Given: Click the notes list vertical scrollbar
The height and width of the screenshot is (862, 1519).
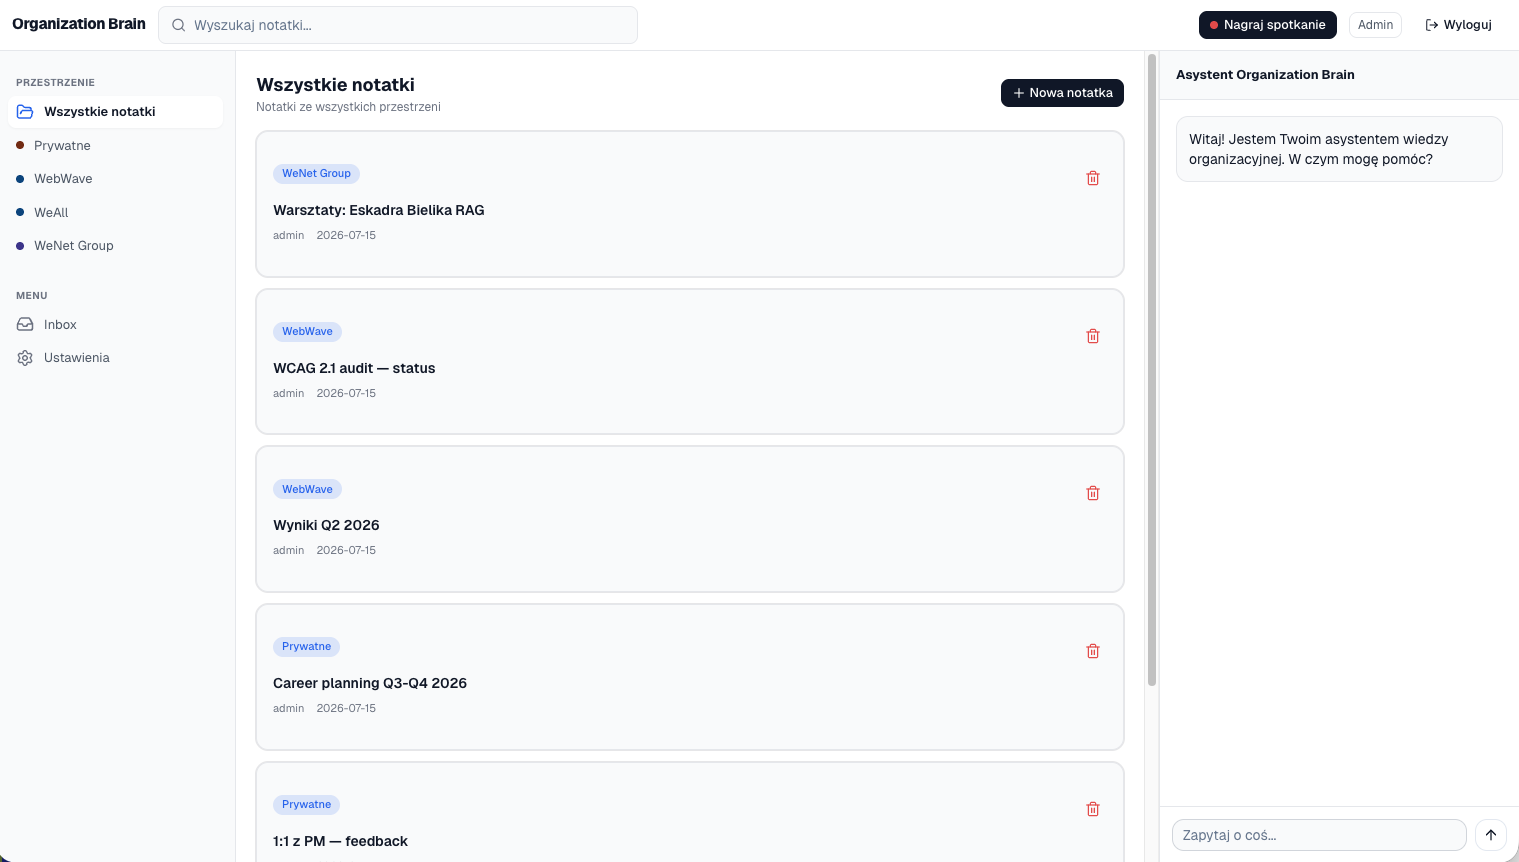Looking at the screenshot, I should click(x=1152, y=370).
